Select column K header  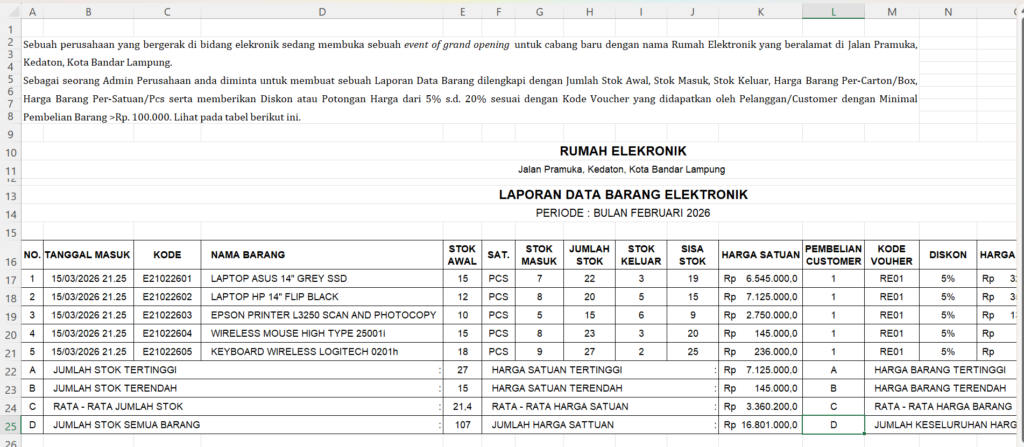click(761, 12)
